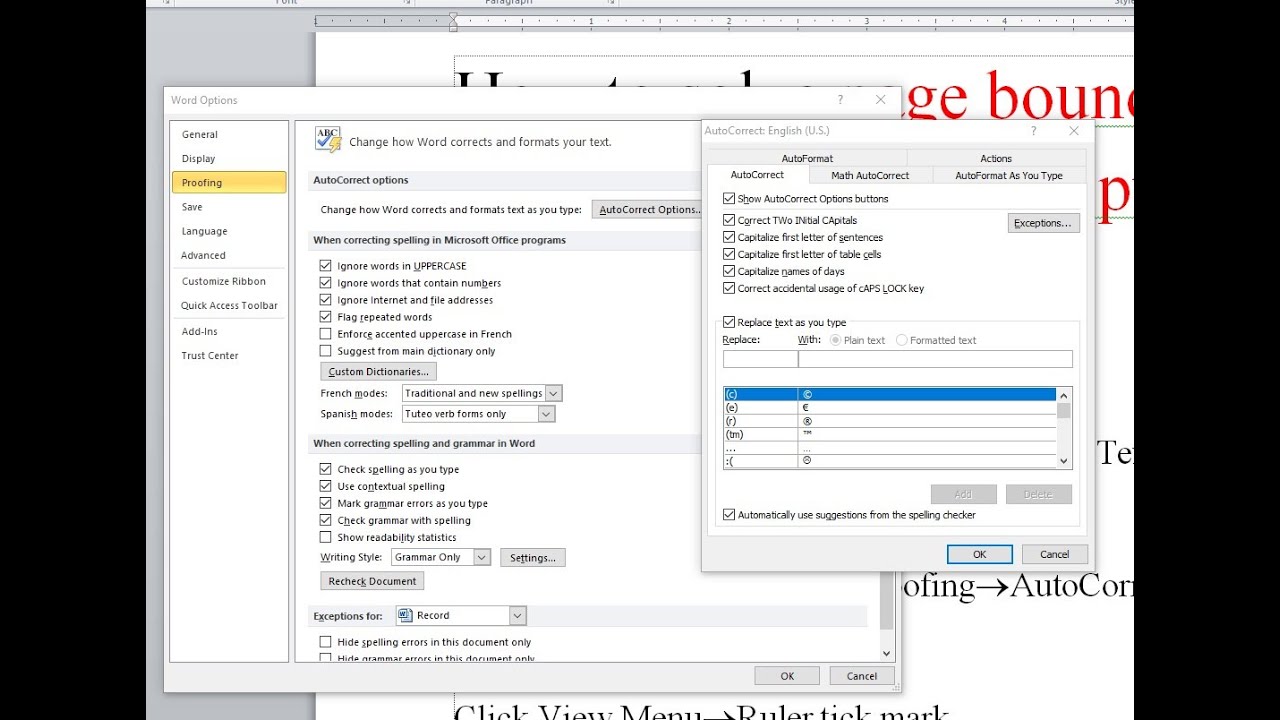
Task: Switch to Actions tab
Action: coord(996,158)
